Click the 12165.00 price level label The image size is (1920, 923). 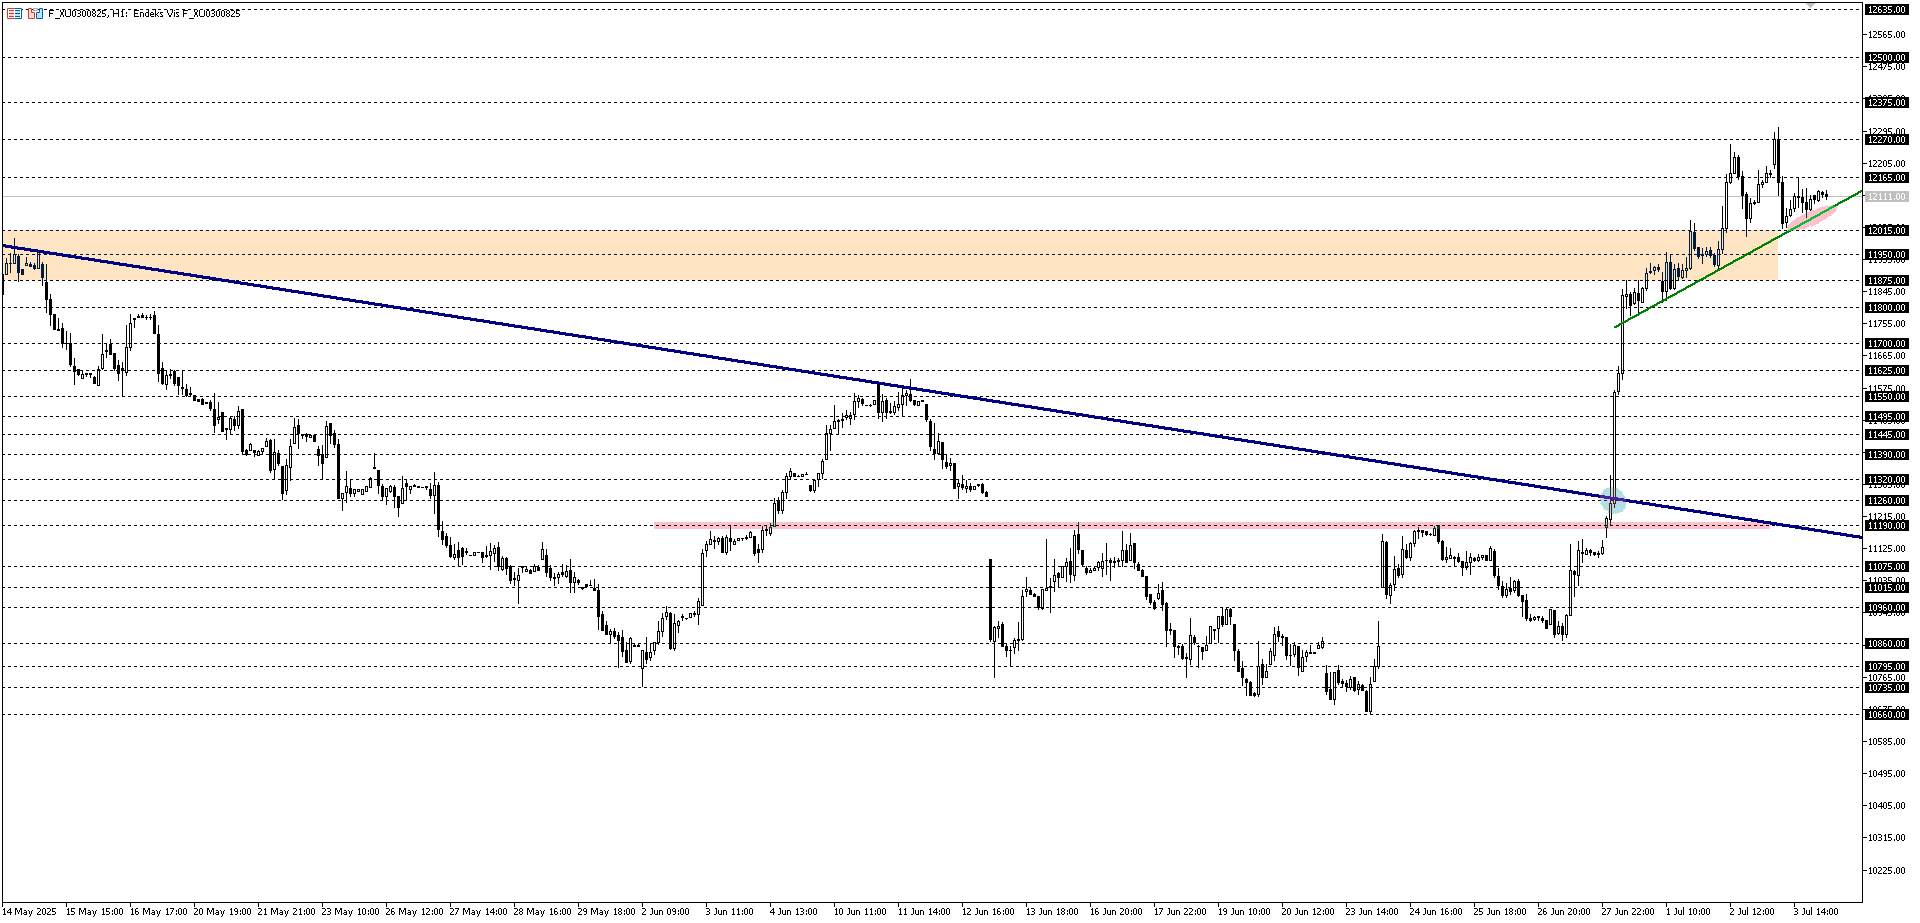coord(1886,178)
